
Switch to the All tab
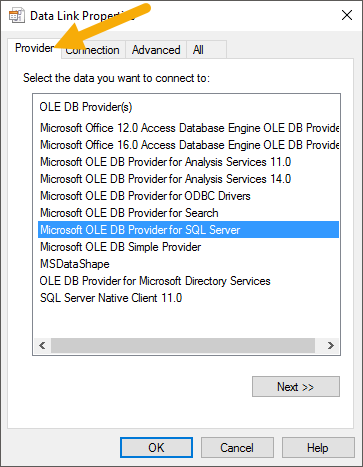click(207, 50)
